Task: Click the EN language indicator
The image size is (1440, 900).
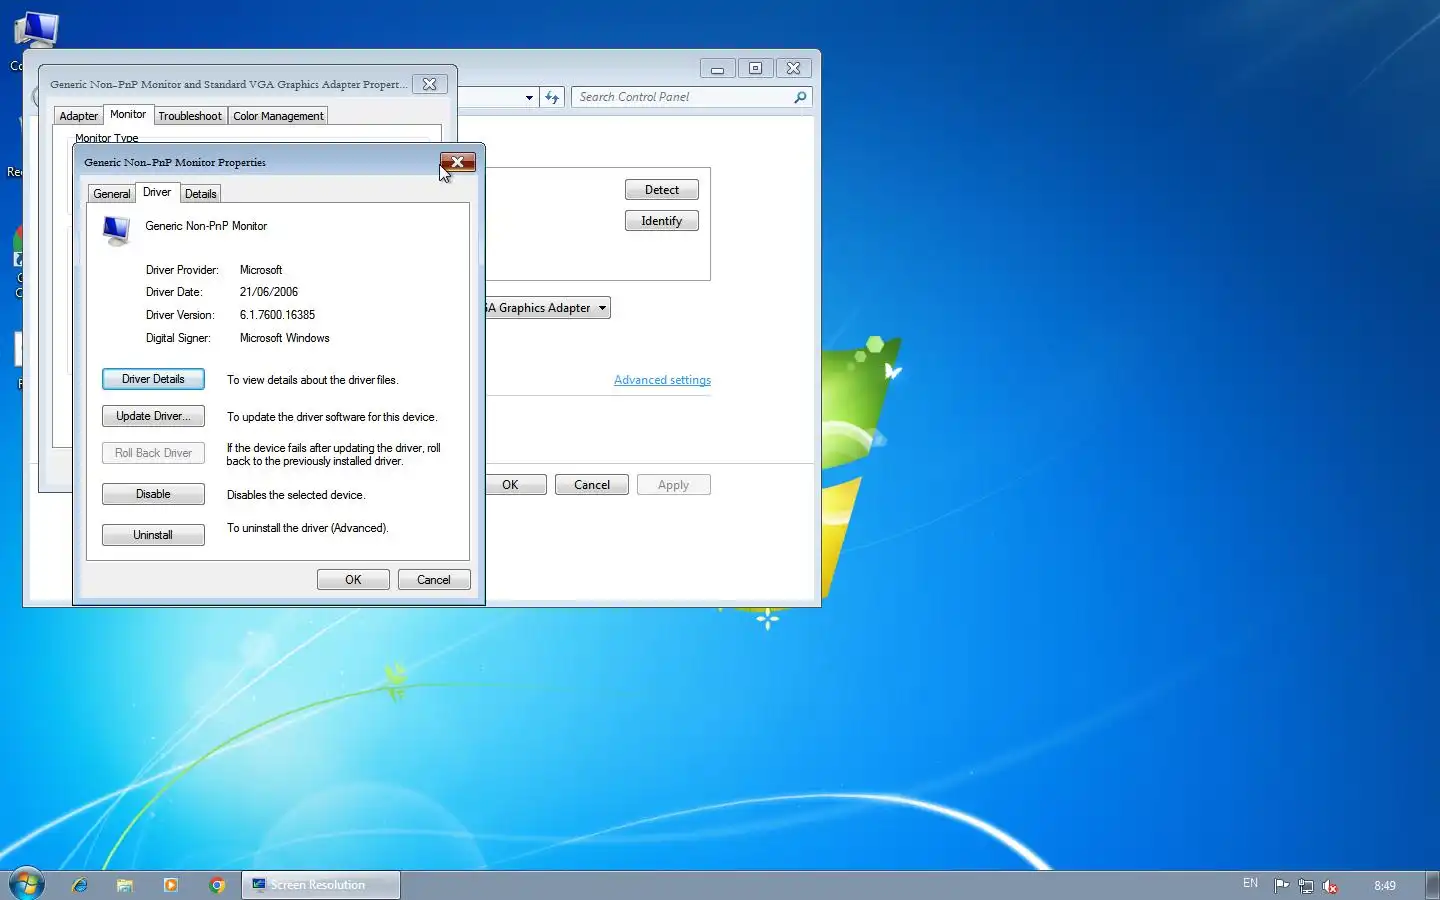Action: tap(1250, 883)
